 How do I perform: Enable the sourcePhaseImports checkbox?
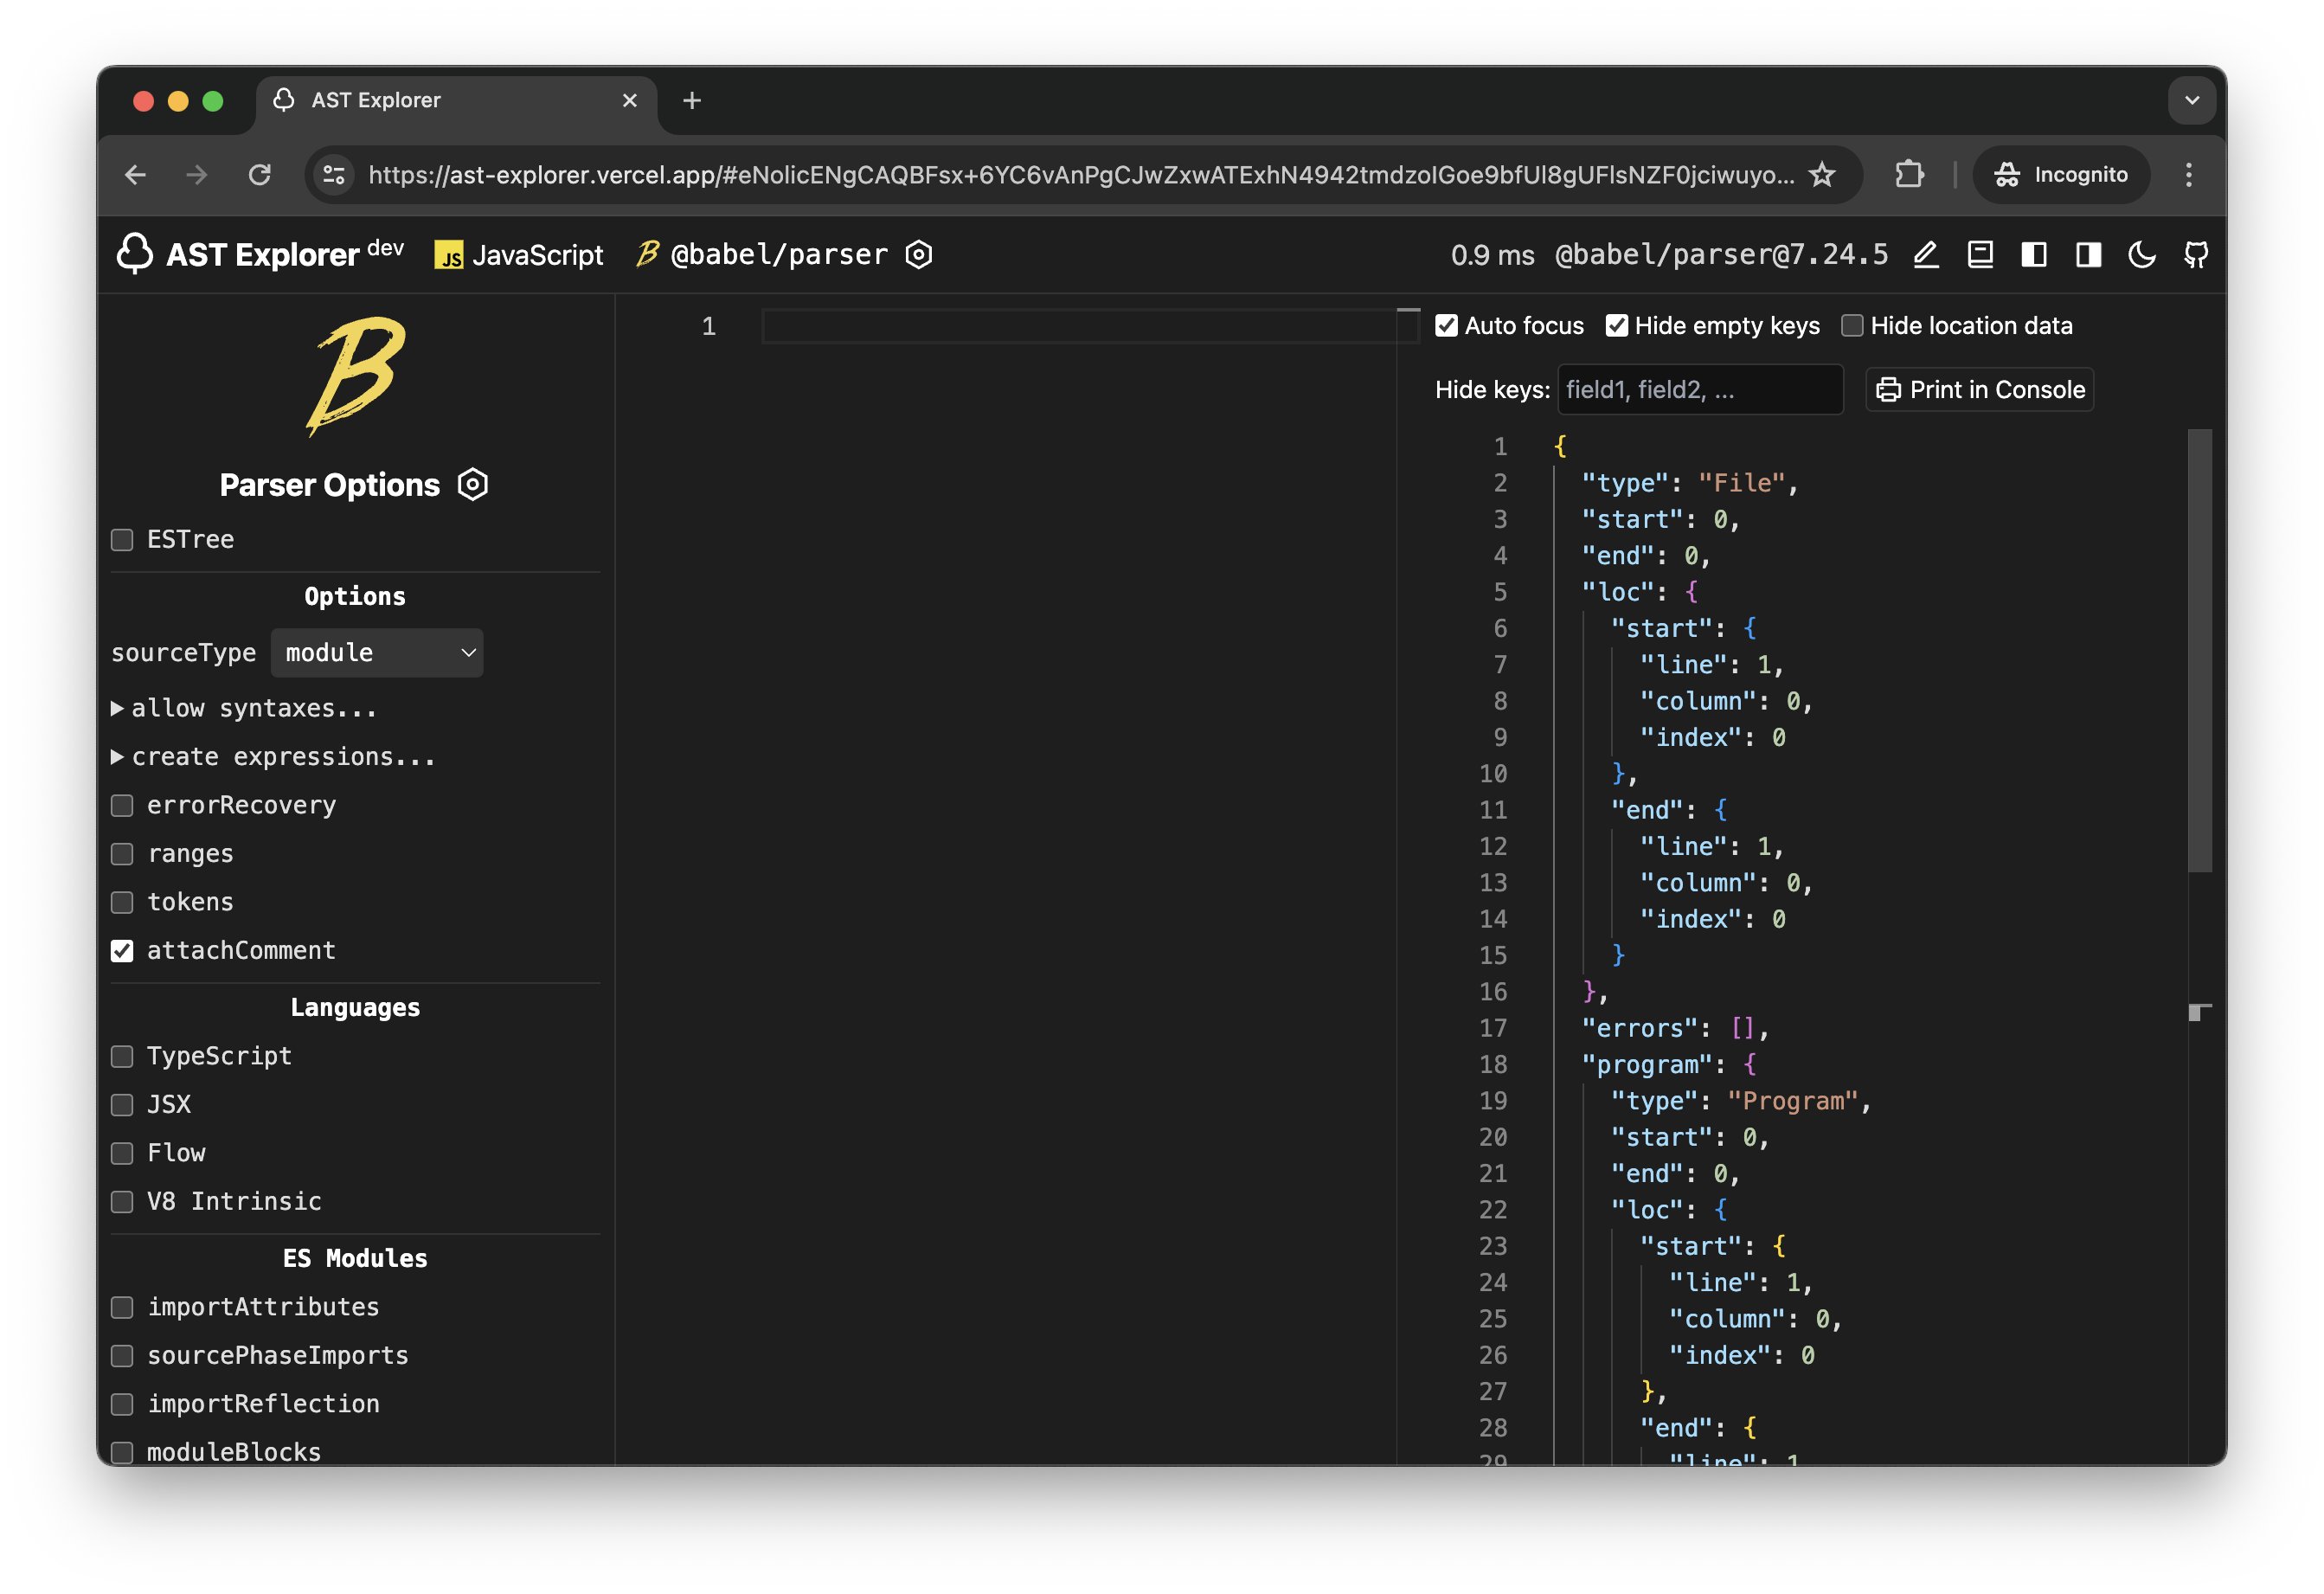[x=122, y=1356]
